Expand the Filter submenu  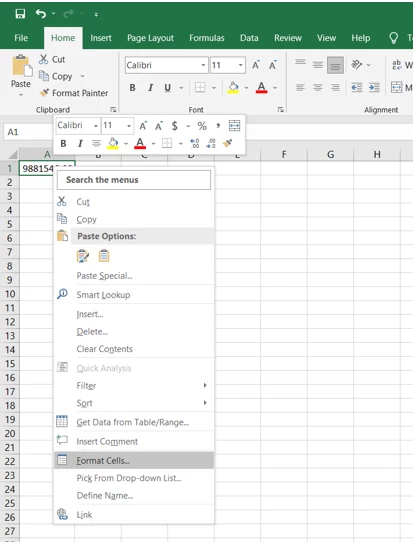pyautogui.click(x=134, y=385)
